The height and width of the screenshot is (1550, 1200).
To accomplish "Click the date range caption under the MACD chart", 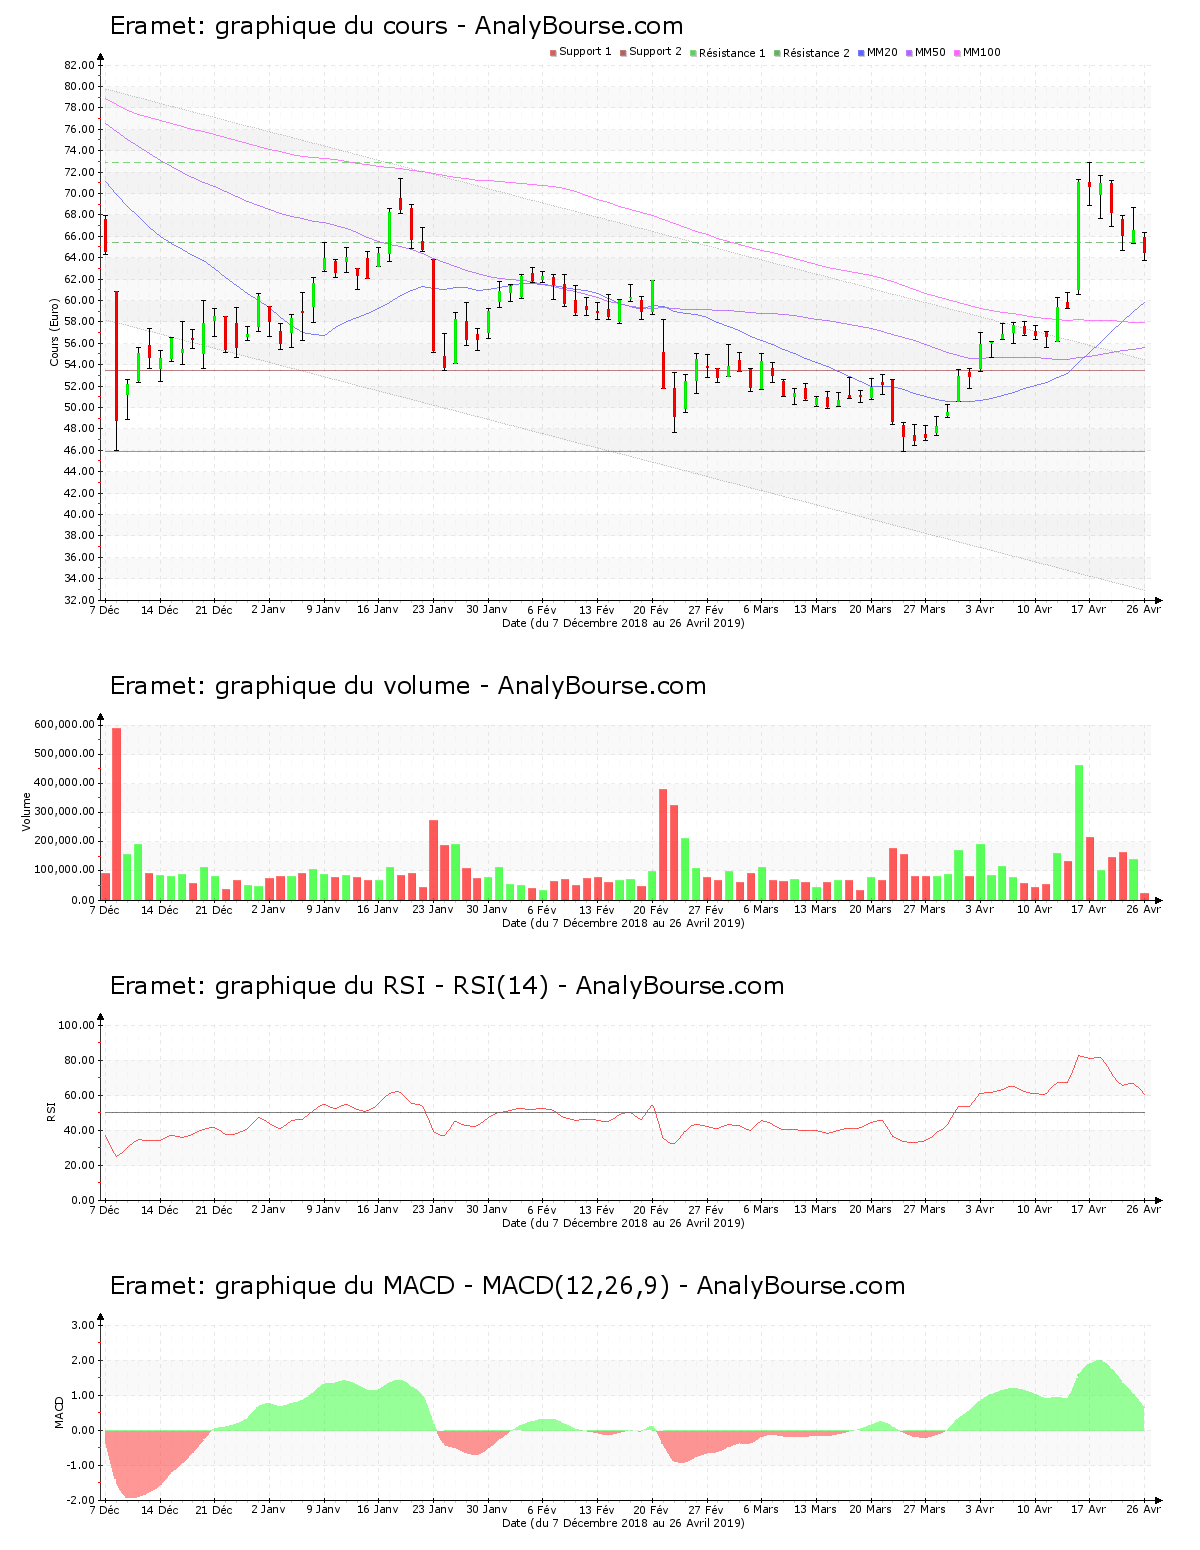I will pyautogui.click(x=623, y=1523).
